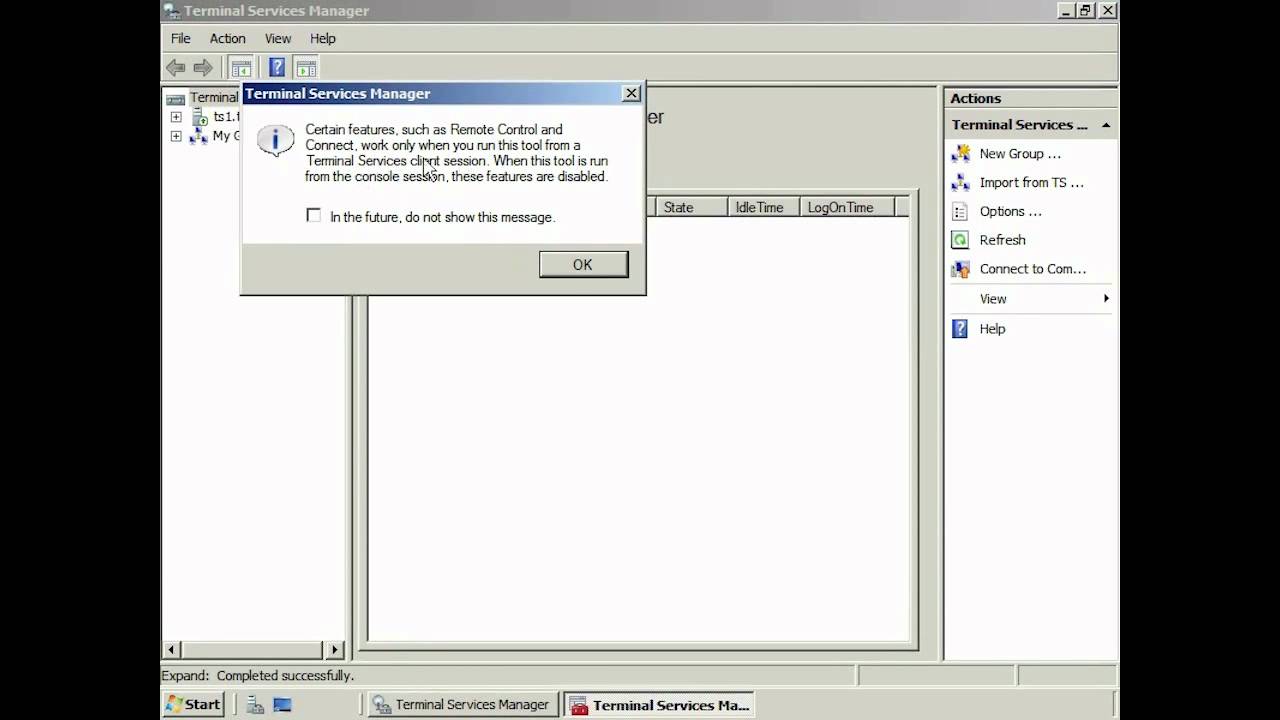
Task: Click the active Terminal Services Ma... taskbar button
Action: tap(658, 704)
